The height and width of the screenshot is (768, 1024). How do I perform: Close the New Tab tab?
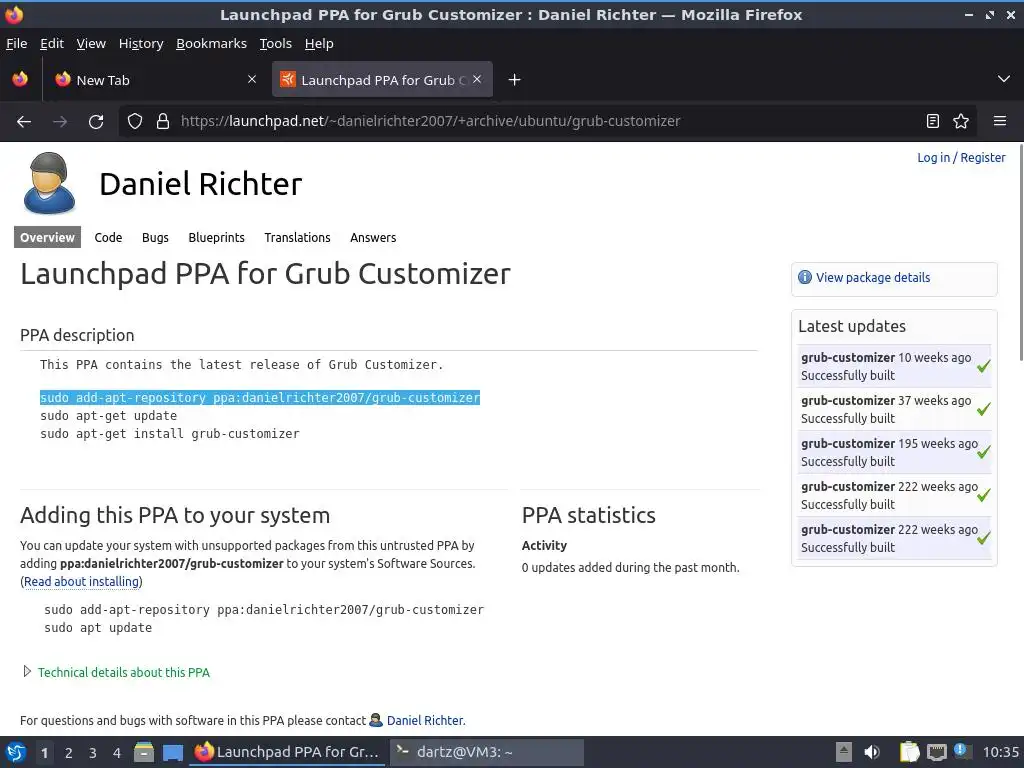point(252,79)
